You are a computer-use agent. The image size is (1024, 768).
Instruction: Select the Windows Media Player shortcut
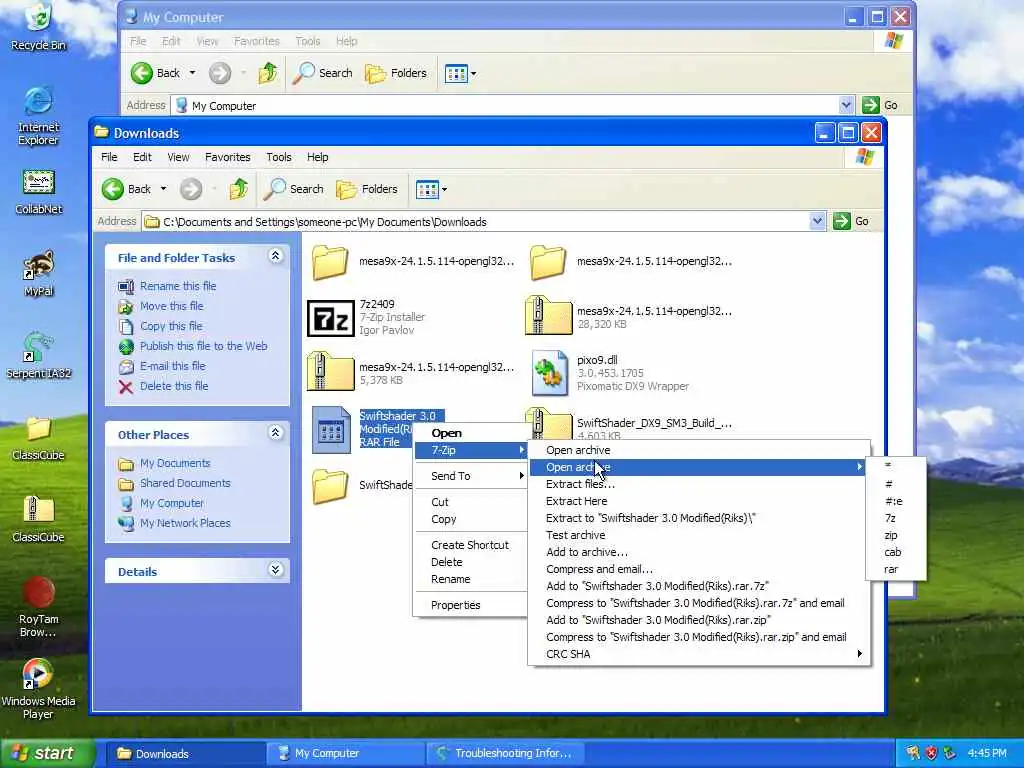pos(38,689)
